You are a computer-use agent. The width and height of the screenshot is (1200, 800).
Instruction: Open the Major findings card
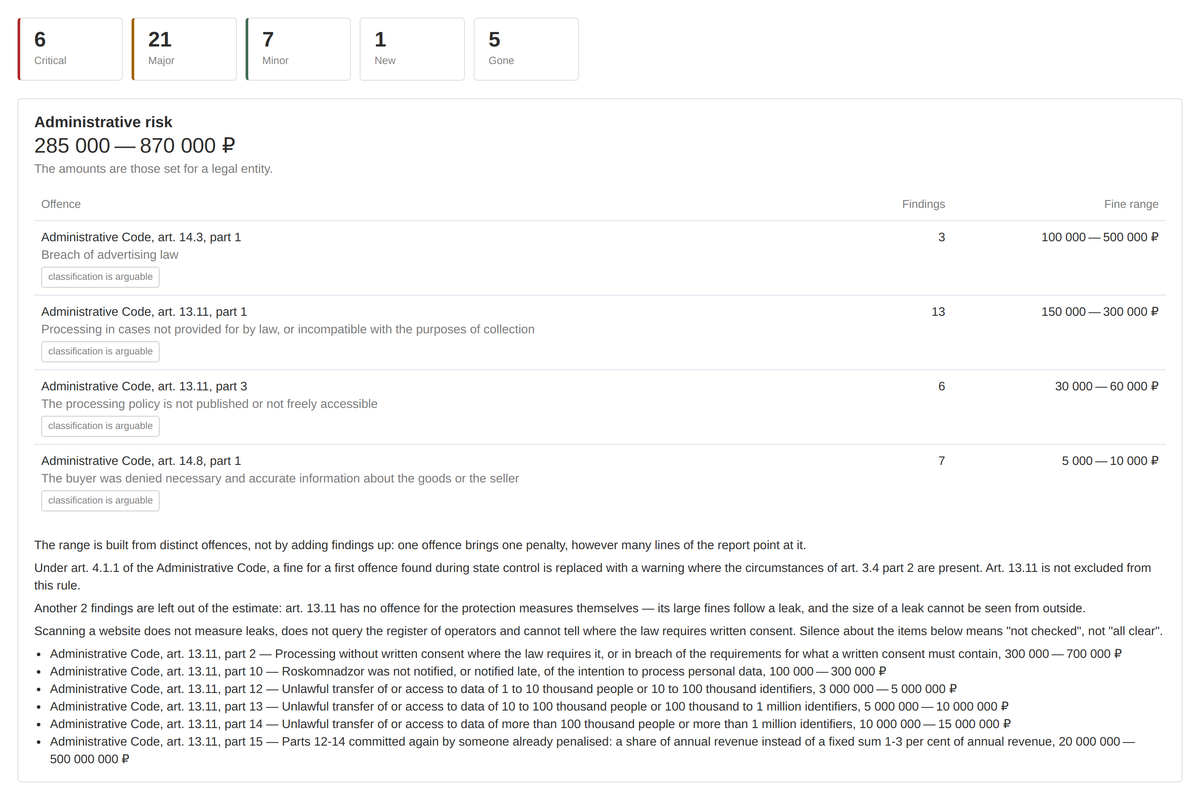coord(184,49)
